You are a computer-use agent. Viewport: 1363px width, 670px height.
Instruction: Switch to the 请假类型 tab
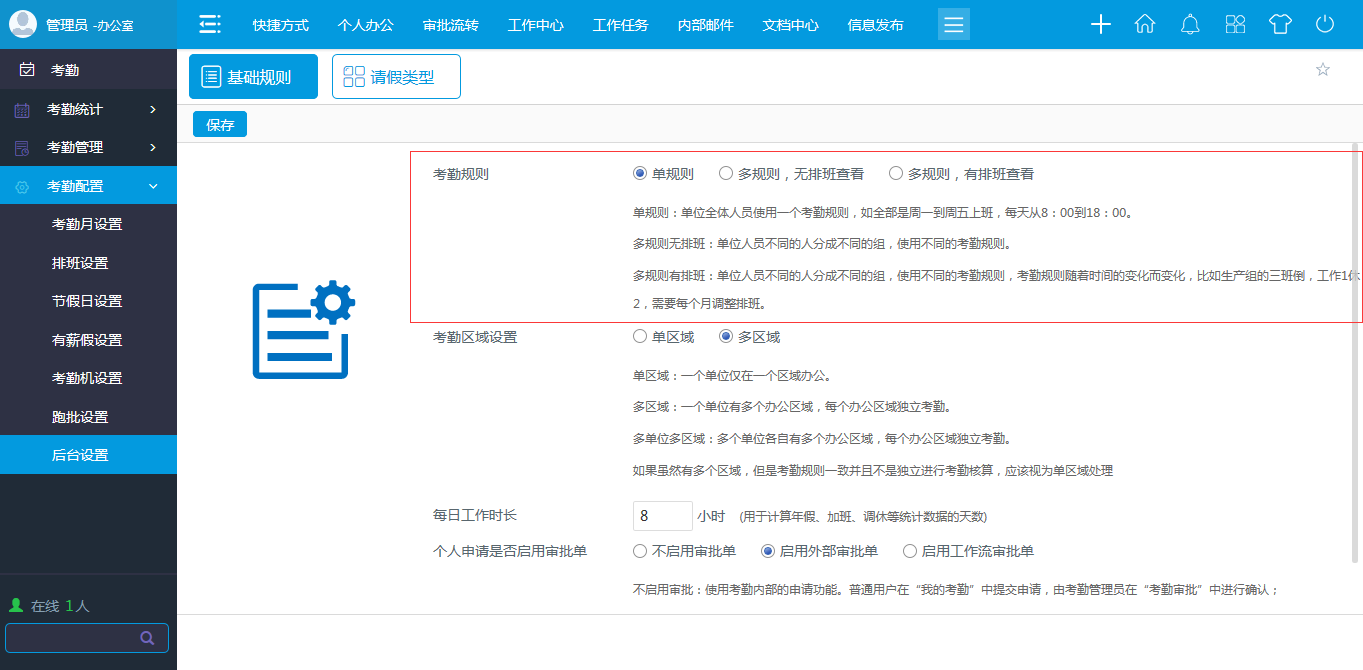coord(396,75)
